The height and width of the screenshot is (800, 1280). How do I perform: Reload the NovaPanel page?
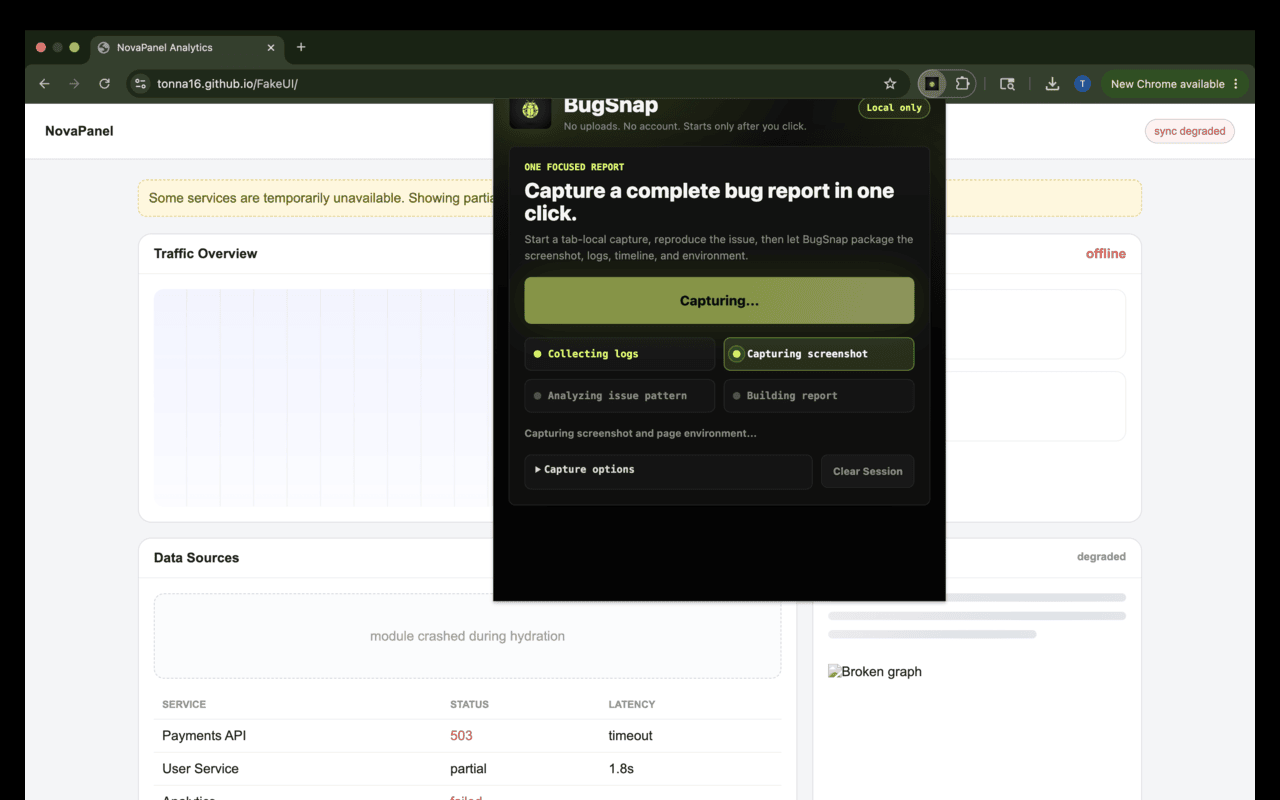[x=104, y=84]
